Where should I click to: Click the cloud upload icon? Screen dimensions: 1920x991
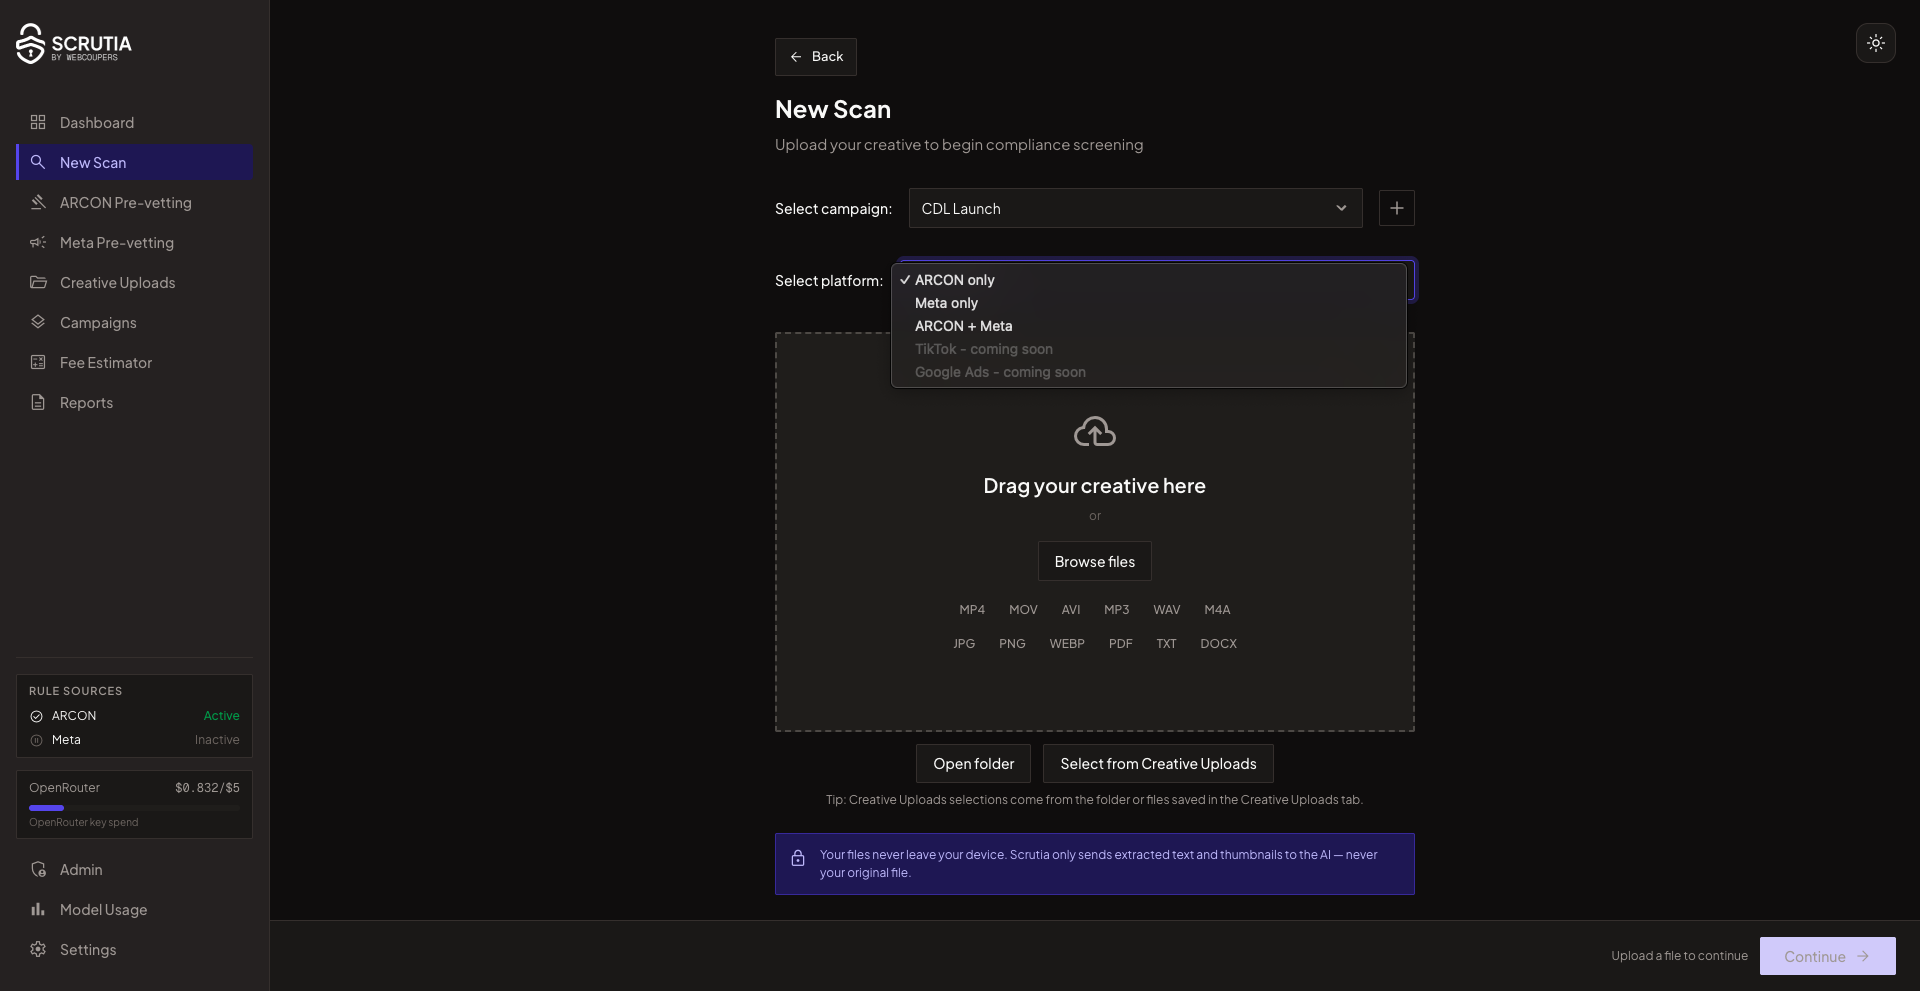[x=1094, y=432]
